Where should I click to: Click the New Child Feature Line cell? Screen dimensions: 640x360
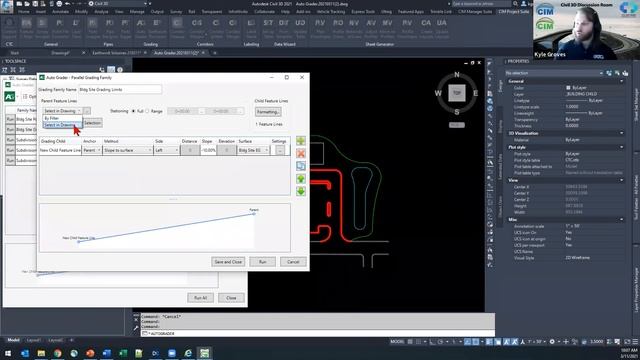[60, 150]
